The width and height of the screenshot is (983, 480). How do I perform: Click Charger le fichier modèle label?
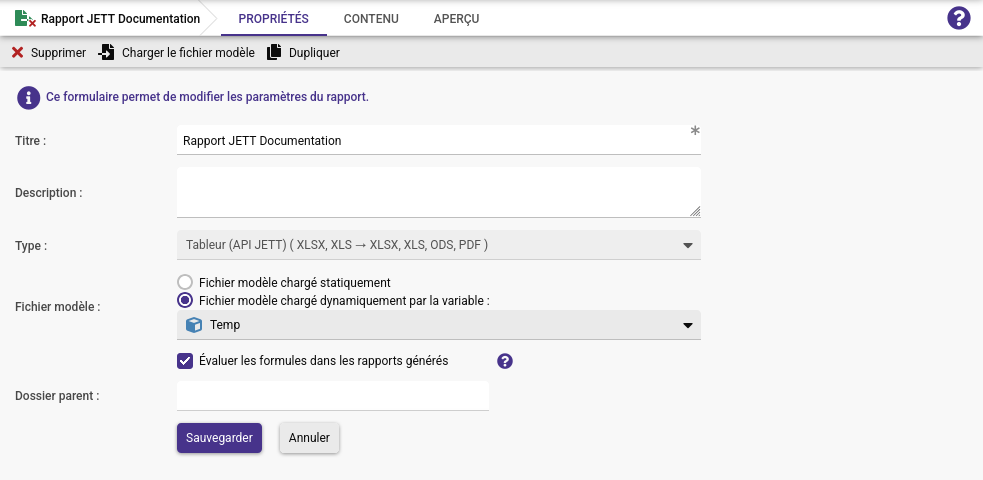188,53
